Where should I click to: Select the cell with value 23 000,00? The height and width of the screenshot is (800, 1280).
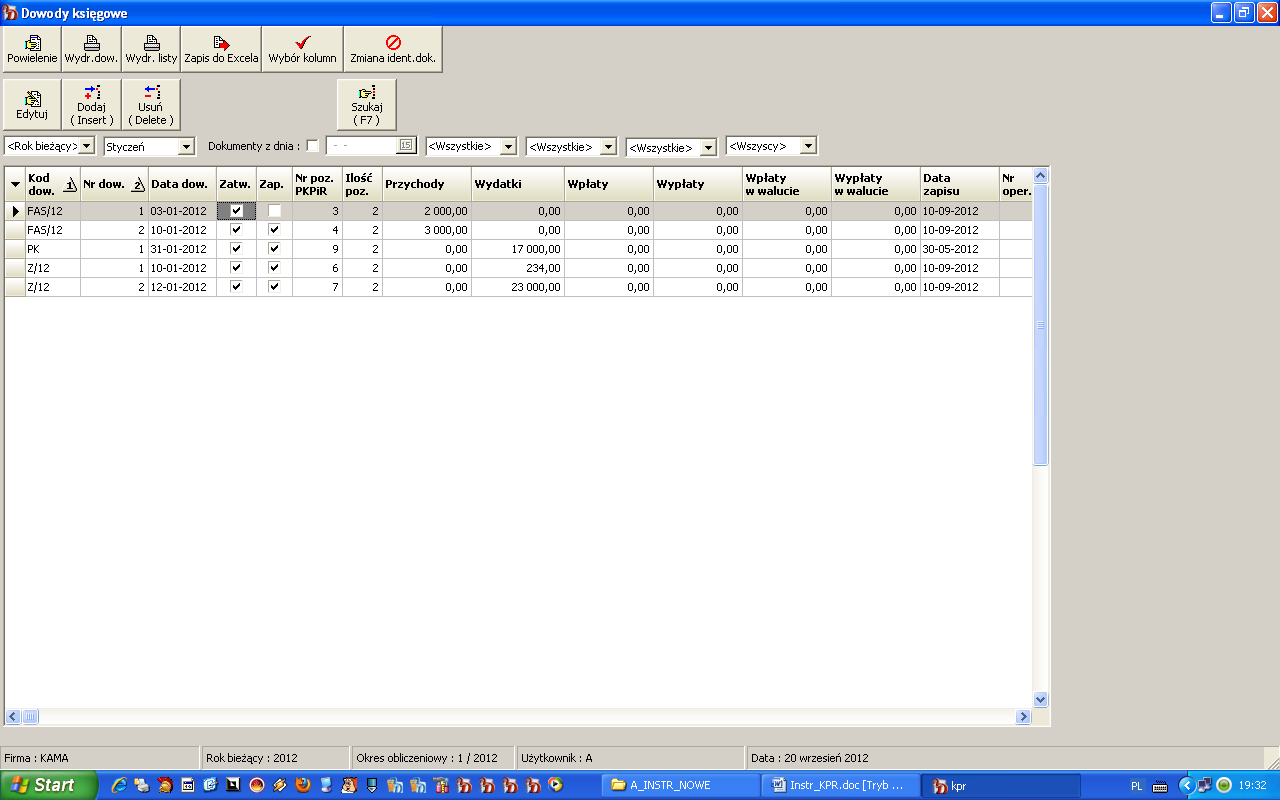(518, 287)
